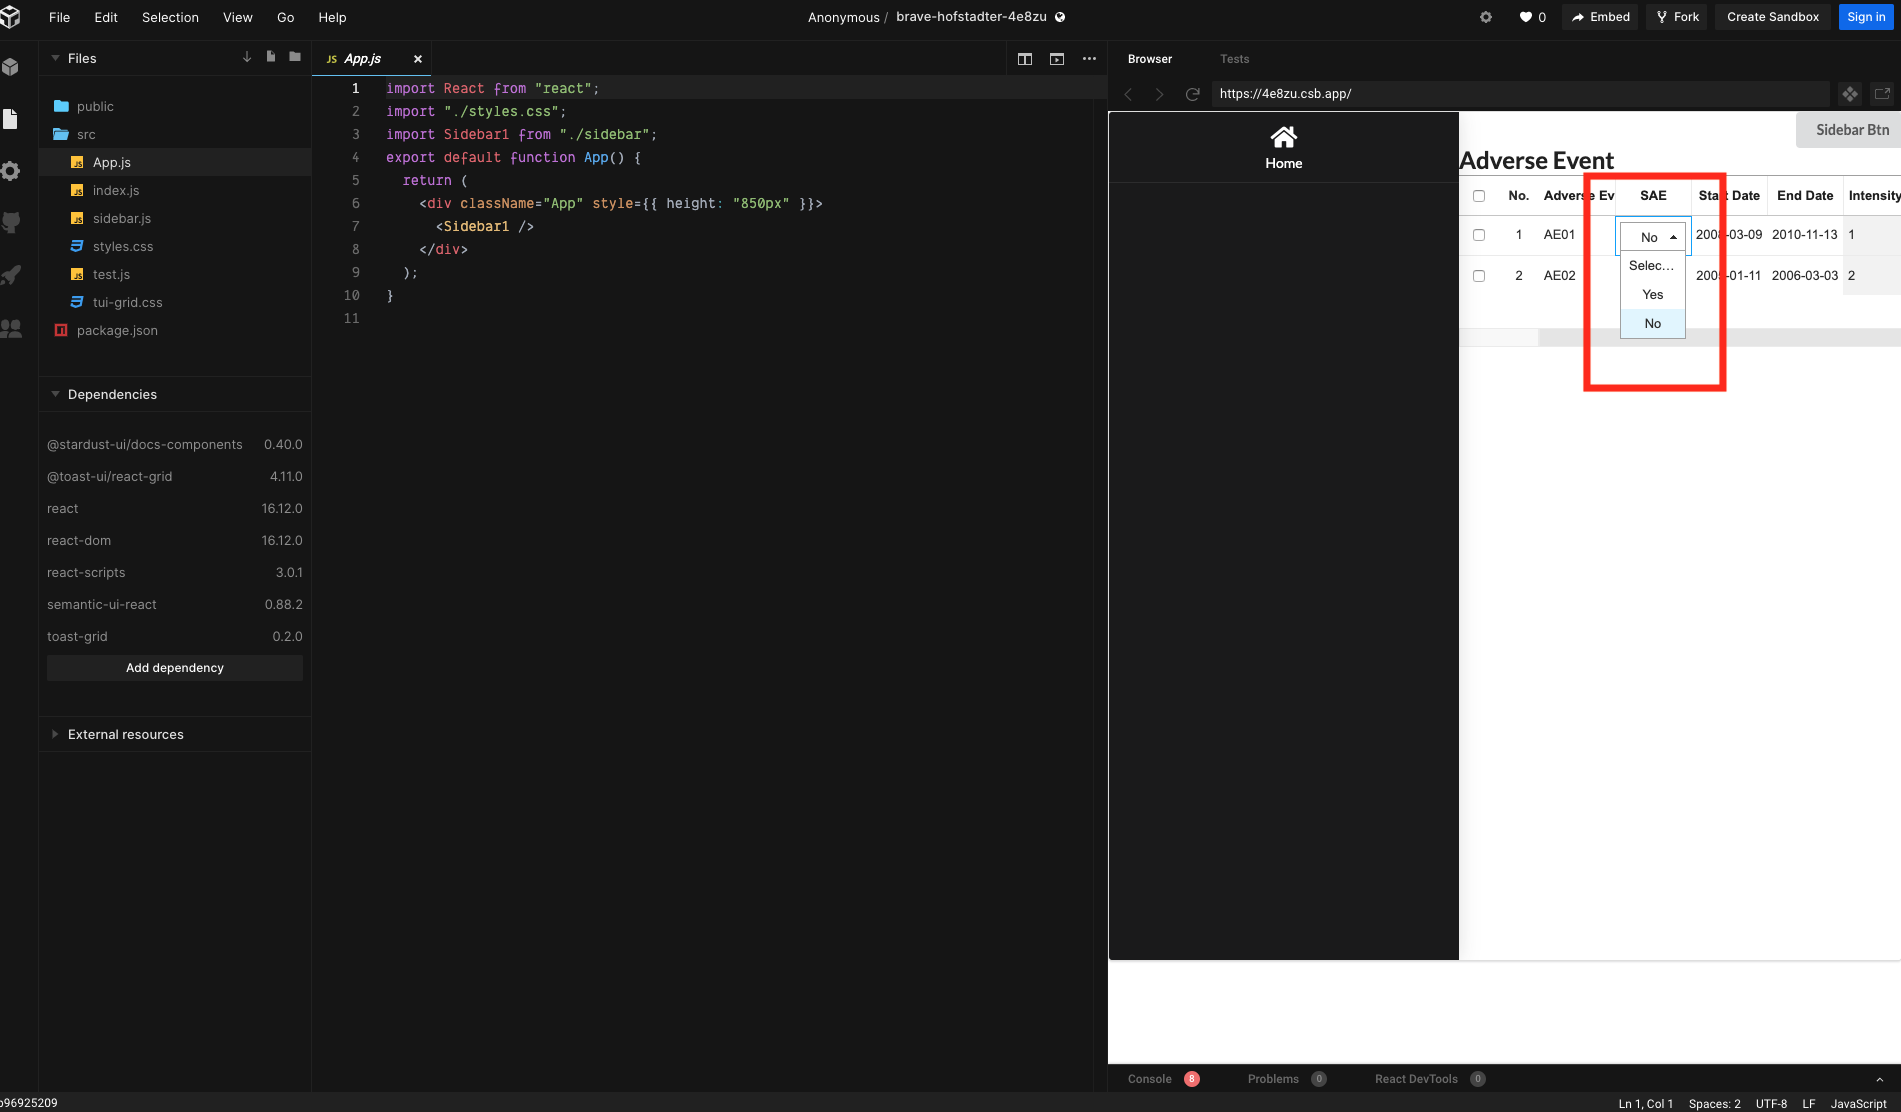Split the editor view vertically
This screenshot has width=1901, height=1112.
pyautogui.click(x=1024, y=59)
